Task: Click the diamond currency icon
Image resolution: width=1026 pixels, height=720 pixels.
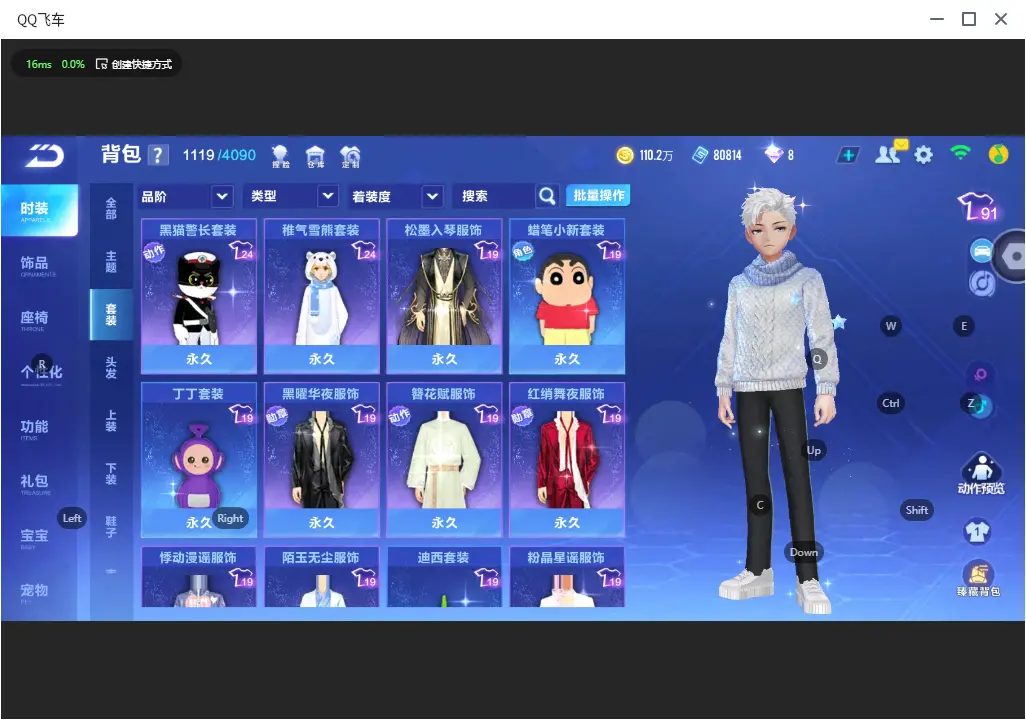Action: tap(773, 154)
